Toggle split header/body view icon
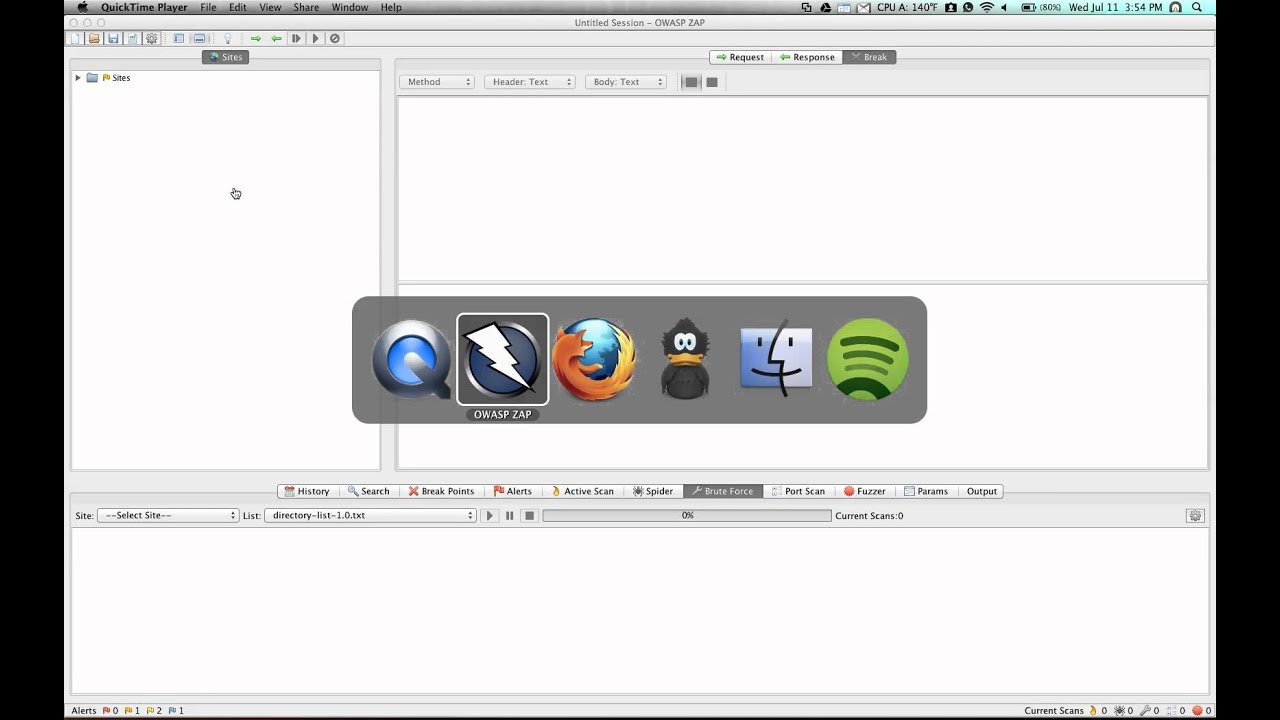Image resolution: width=1280 pixels, height=720 pixels. click(x=712, y=82)
